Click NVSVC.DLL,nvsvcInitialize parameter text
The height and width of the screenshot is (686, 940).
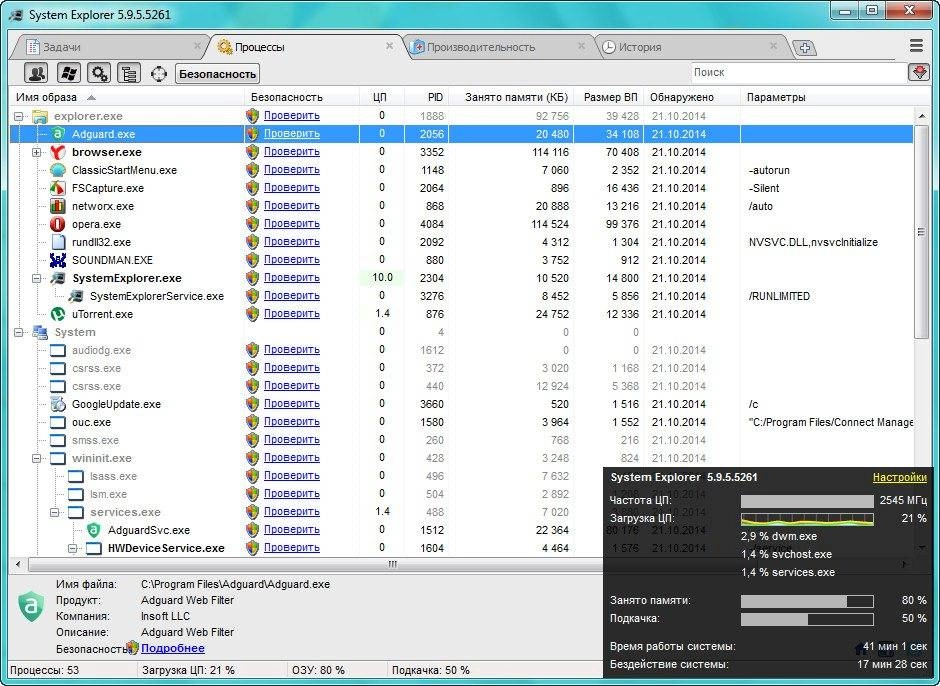pyautogui.click(x=813, y=242)
